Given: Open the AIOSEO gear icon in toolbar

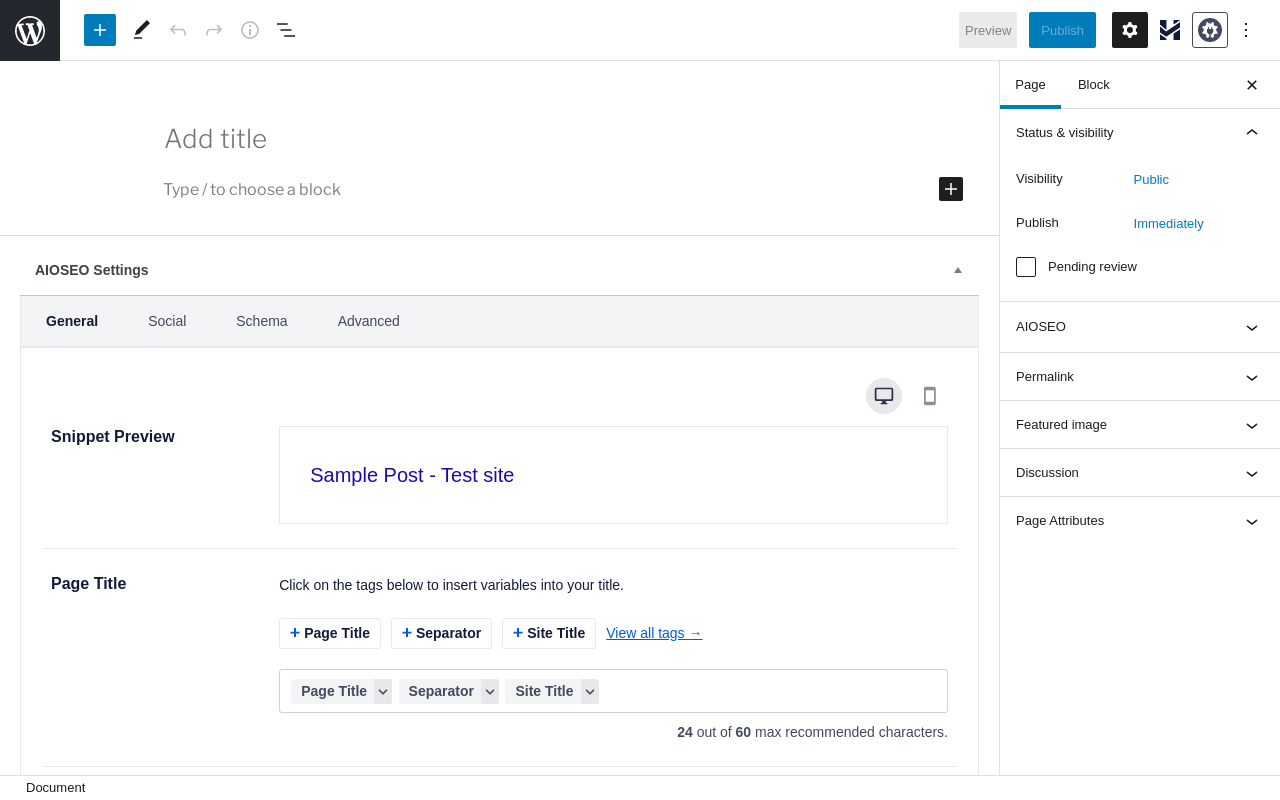Looking at the screenshot, I should point(1210,30).
